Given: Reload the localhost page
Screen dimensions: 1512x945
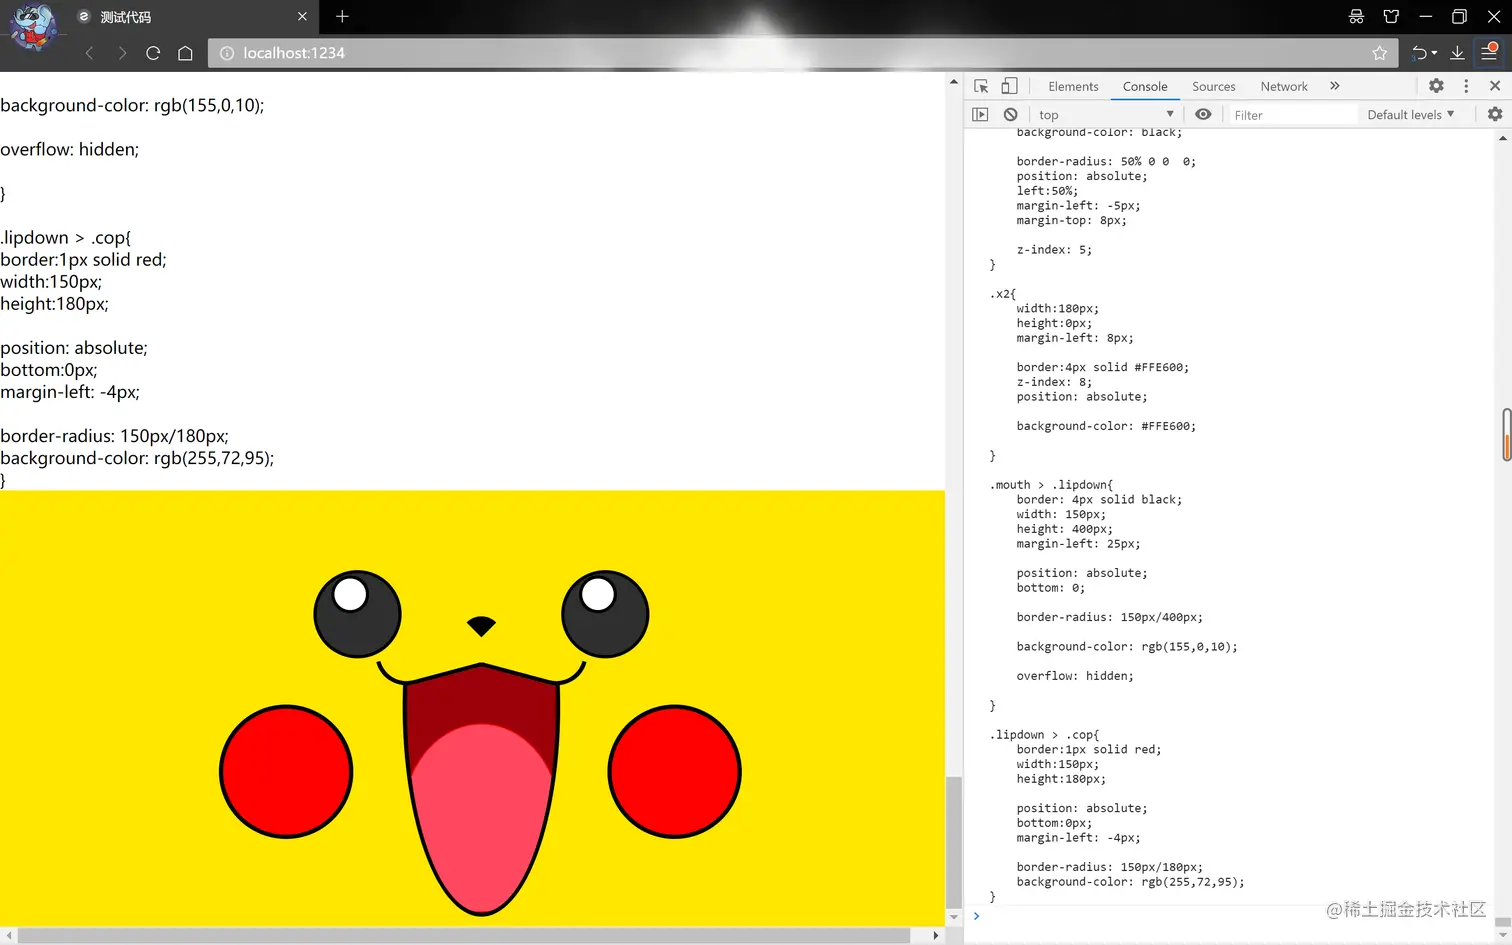Looking at the screenshot, I should pyautogui.click(x=153, y=53).
